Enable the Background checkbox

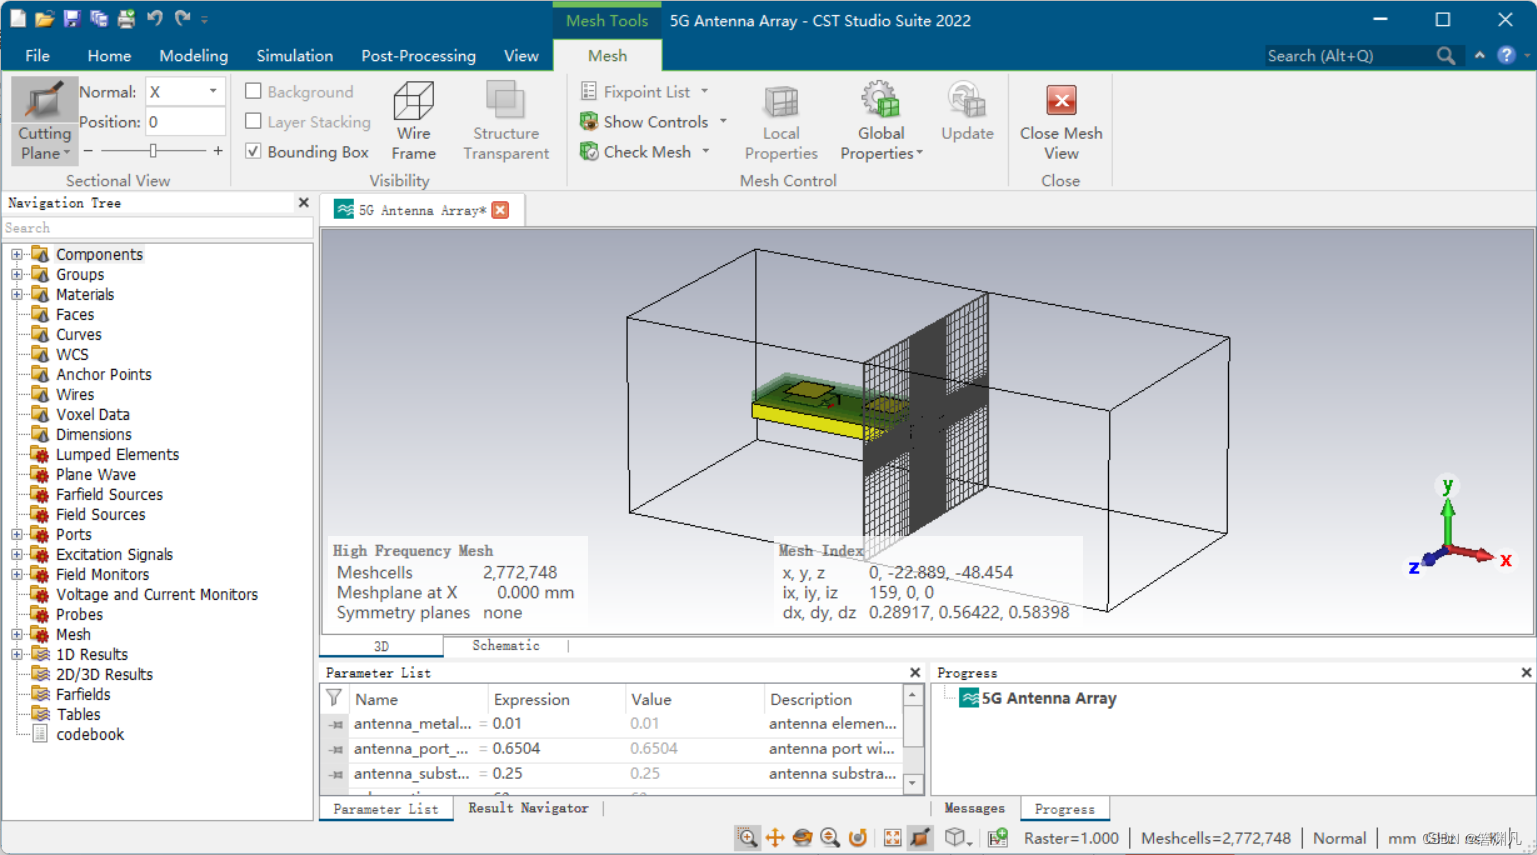[254, 91]
